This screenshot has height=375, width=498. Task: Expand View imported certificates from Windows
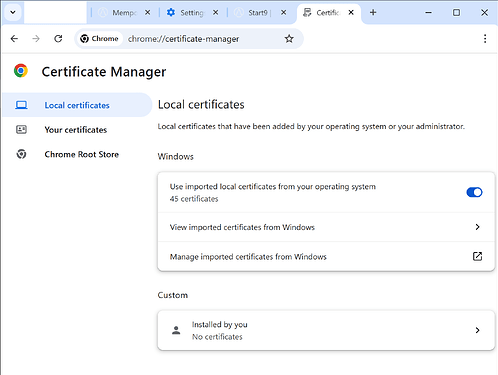pyautogui.click(x=326, y=227)
